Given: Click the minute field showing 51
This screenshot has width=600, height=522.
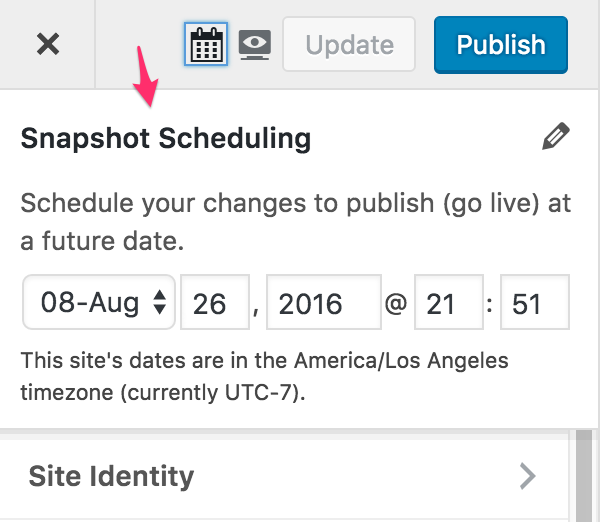Looking at the screenshot, I should pyautogui.click(x=534, y=303).
